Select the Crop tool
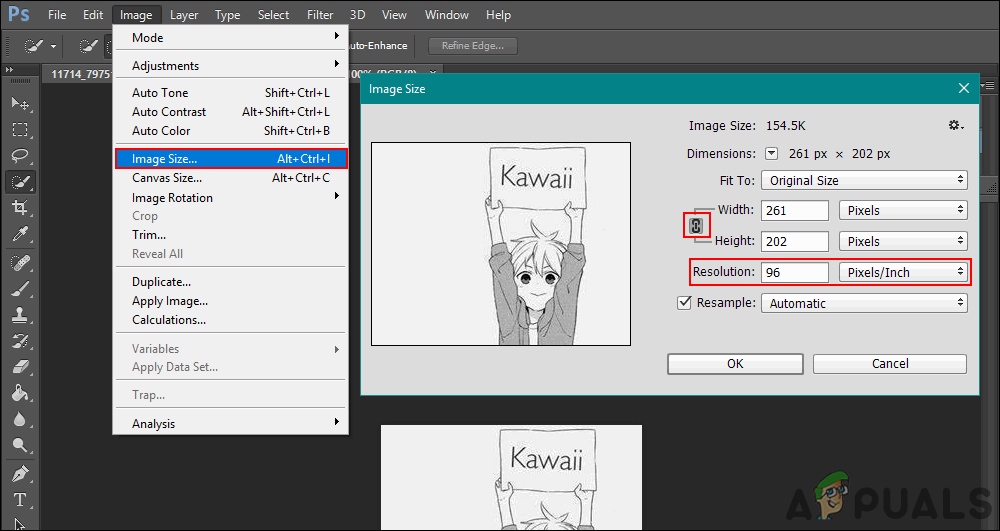Screen dimensions: 1000x531 (19, 208)
